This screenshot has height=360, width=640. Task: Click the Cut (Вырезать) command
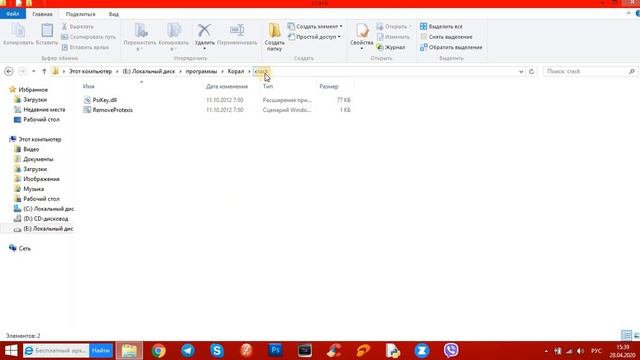pyautogui.click(x=78, y=27)
